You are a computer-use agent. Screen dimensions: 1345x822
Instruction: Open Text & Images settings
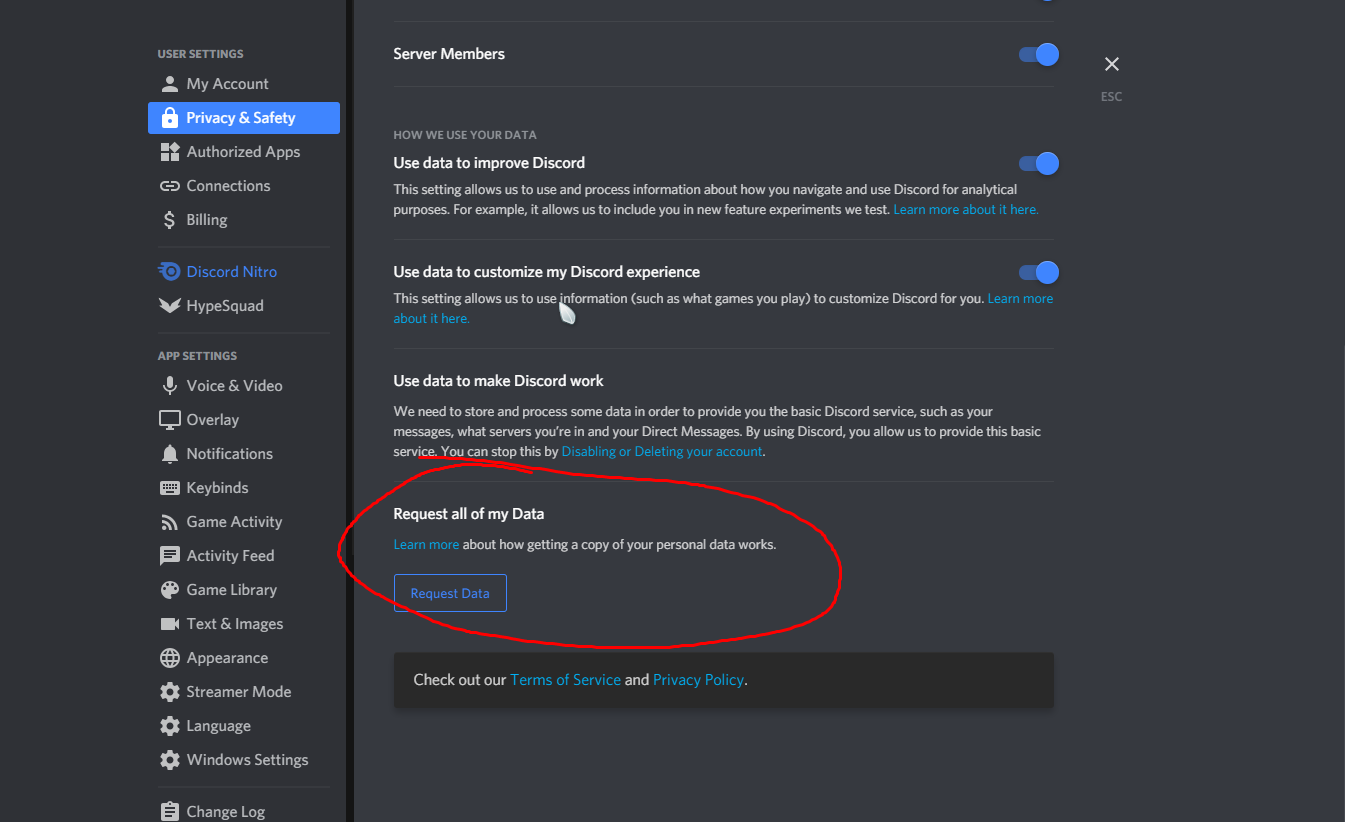(244, 624)
